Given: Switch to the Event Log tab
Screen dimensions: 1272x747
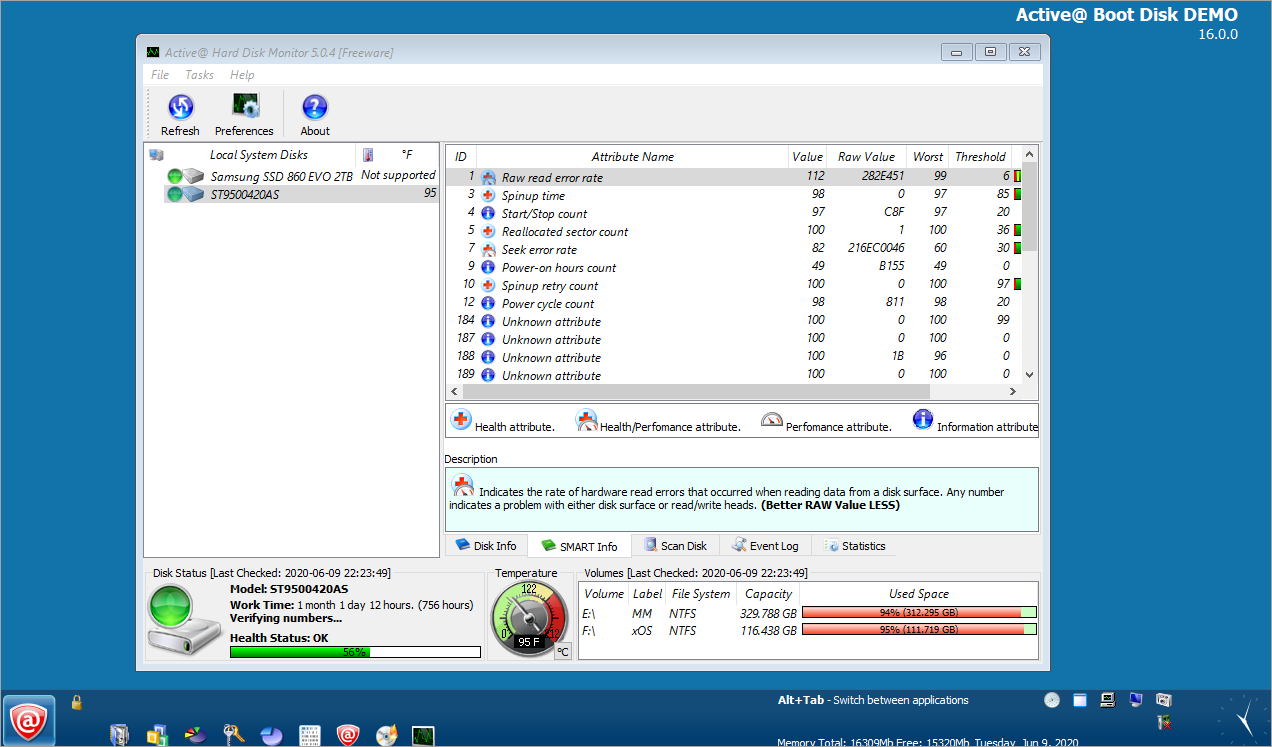Looking at the screenshot, I should (x=765, y=546).
